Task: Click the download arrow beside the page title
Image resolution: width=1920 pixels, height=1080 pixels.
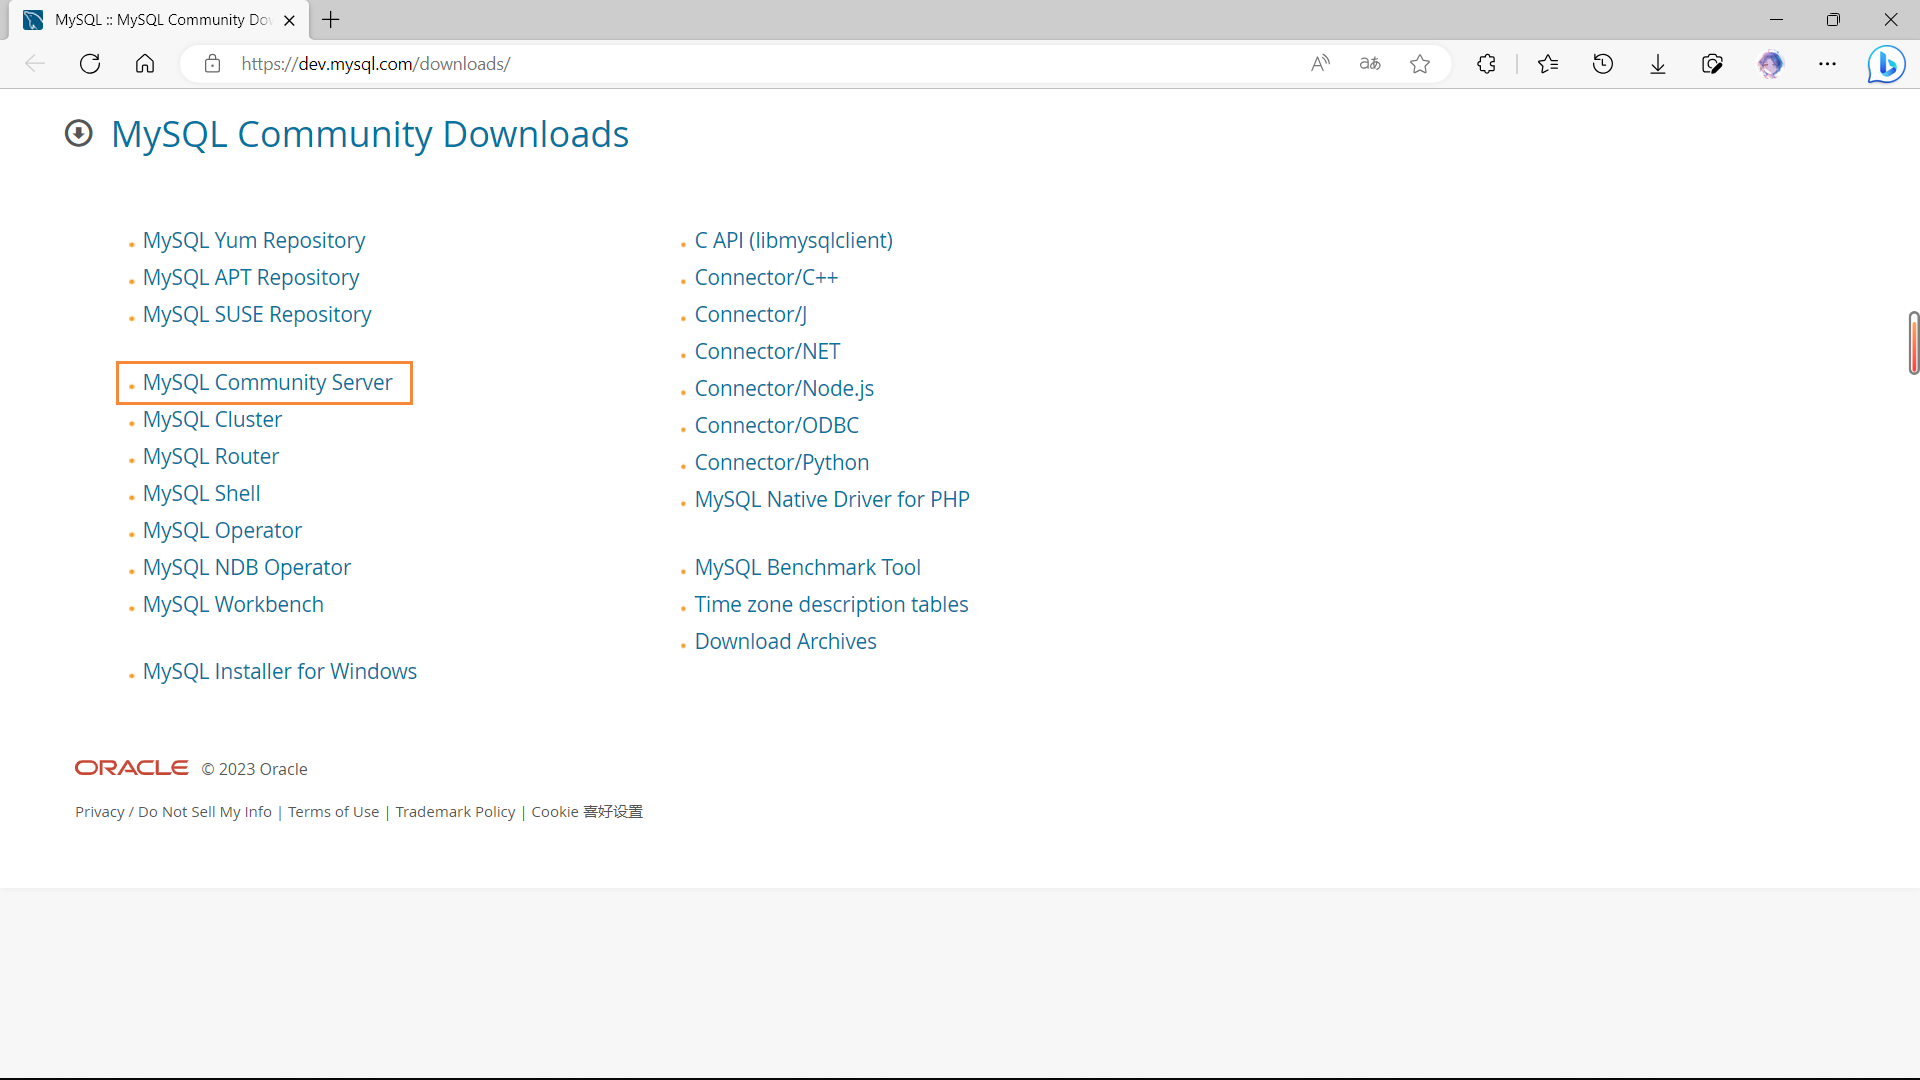Action: [78, 132]
